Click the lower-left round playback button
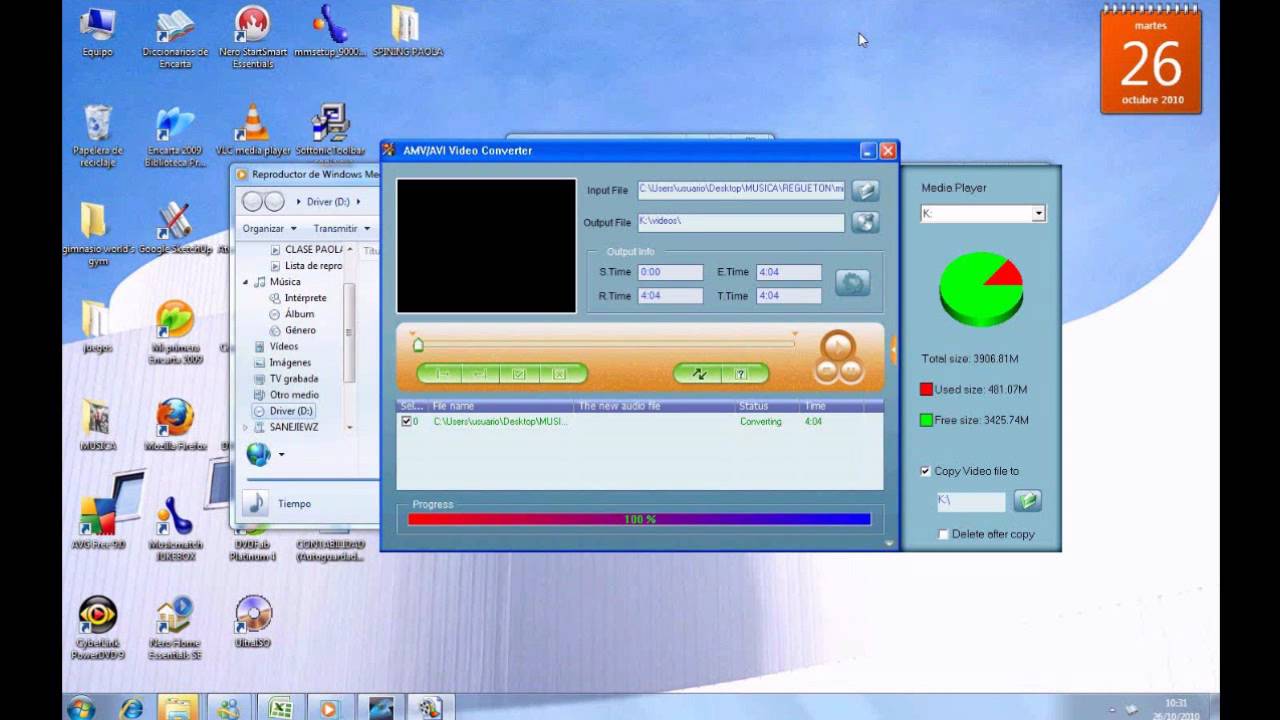The image size is (1280, 720). (826, 370)
